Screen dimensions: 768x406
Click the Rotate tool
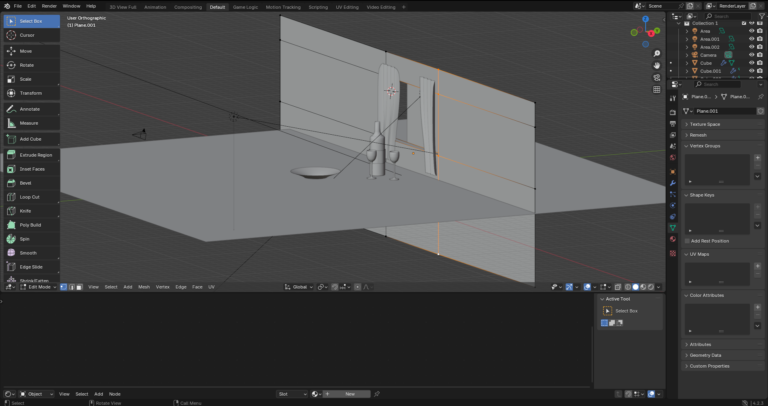click(x=25, y=65)
